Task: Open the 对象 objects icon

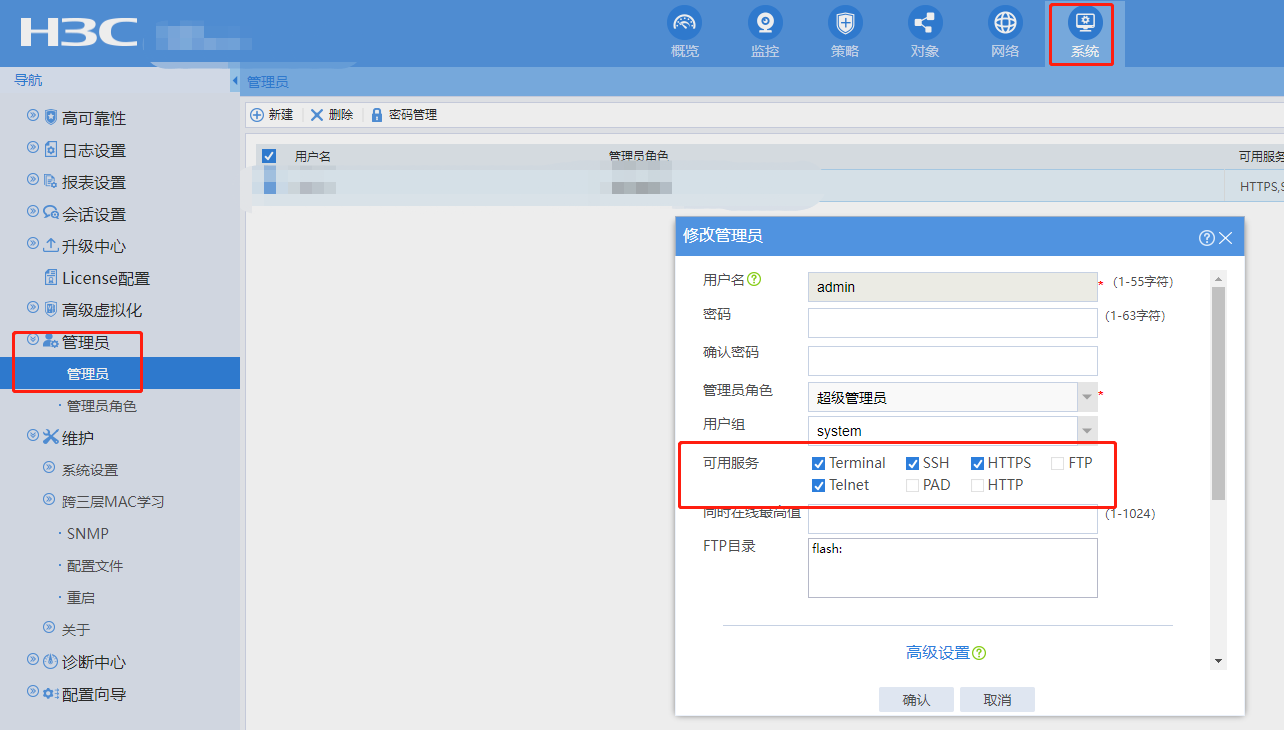Action: point(925,23)
